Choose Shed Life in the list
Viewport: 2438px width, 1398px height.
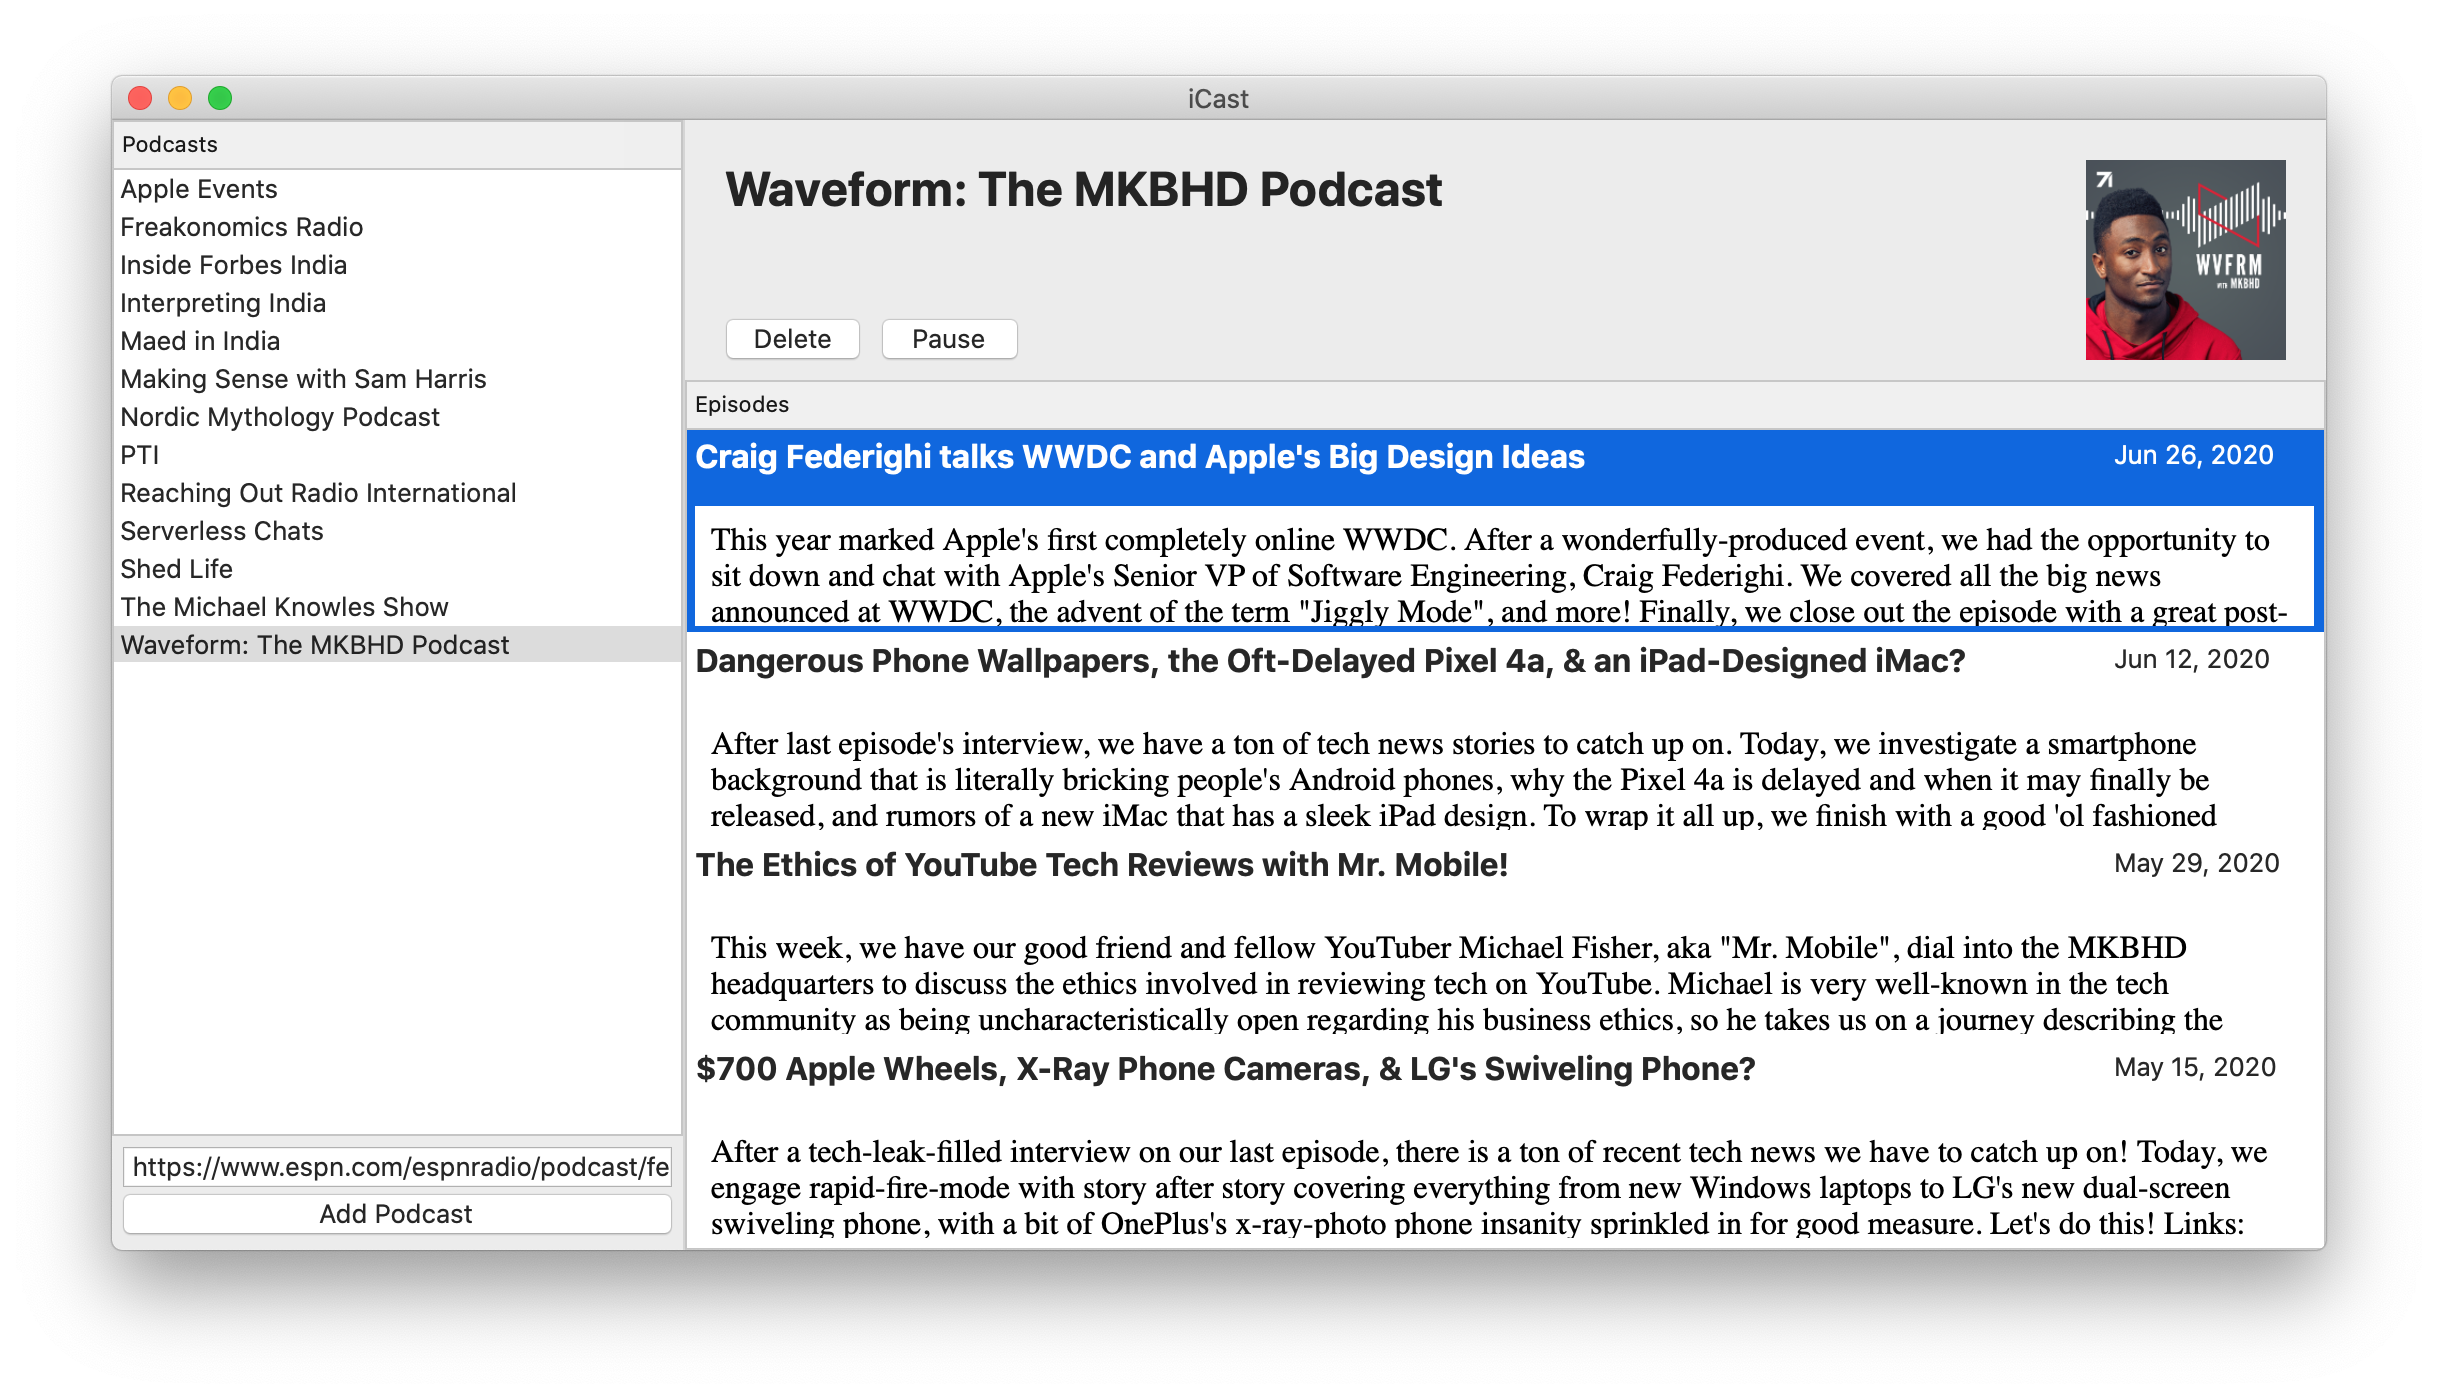[397, 569]
